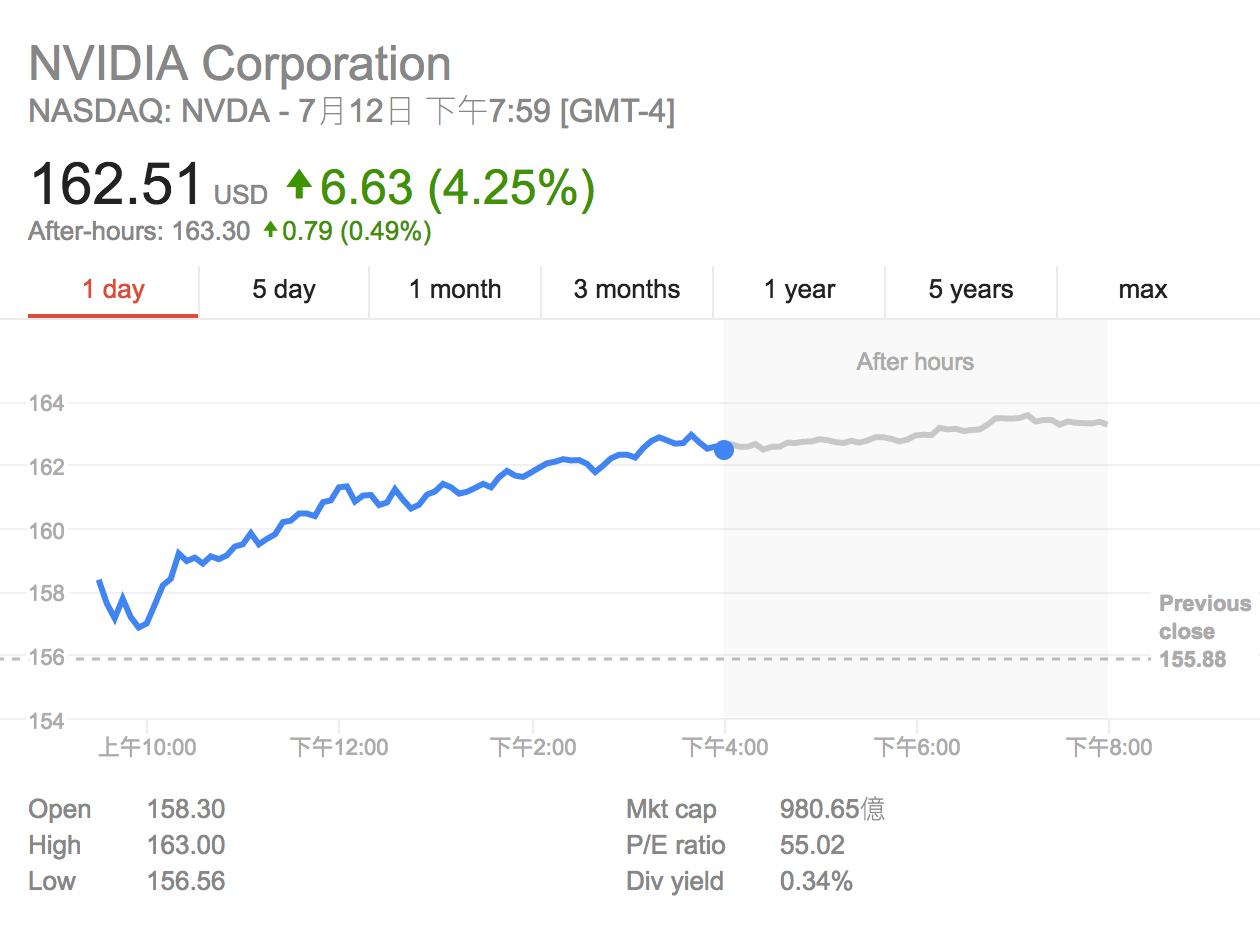Click the large green up arrow beside 6.63
This screenshot has width=1260, height=946.
coord(299,185)
